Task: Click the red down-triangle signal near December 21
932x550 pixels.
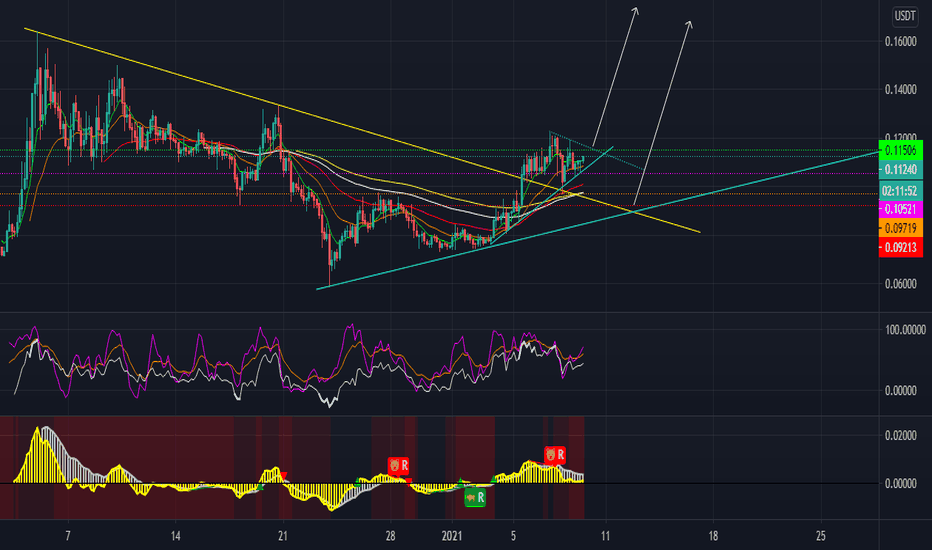Action: tap(284, 475)
